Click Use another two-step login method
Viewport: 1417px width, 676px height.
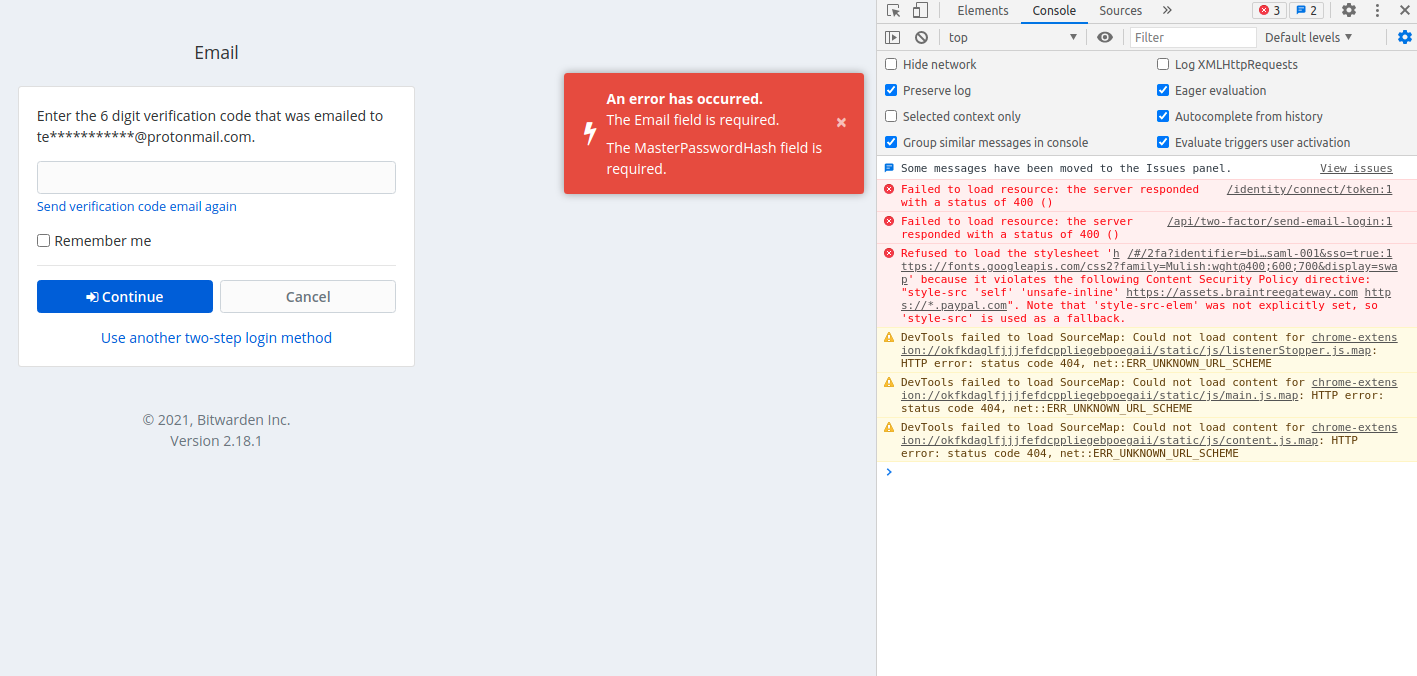(216, 338)
